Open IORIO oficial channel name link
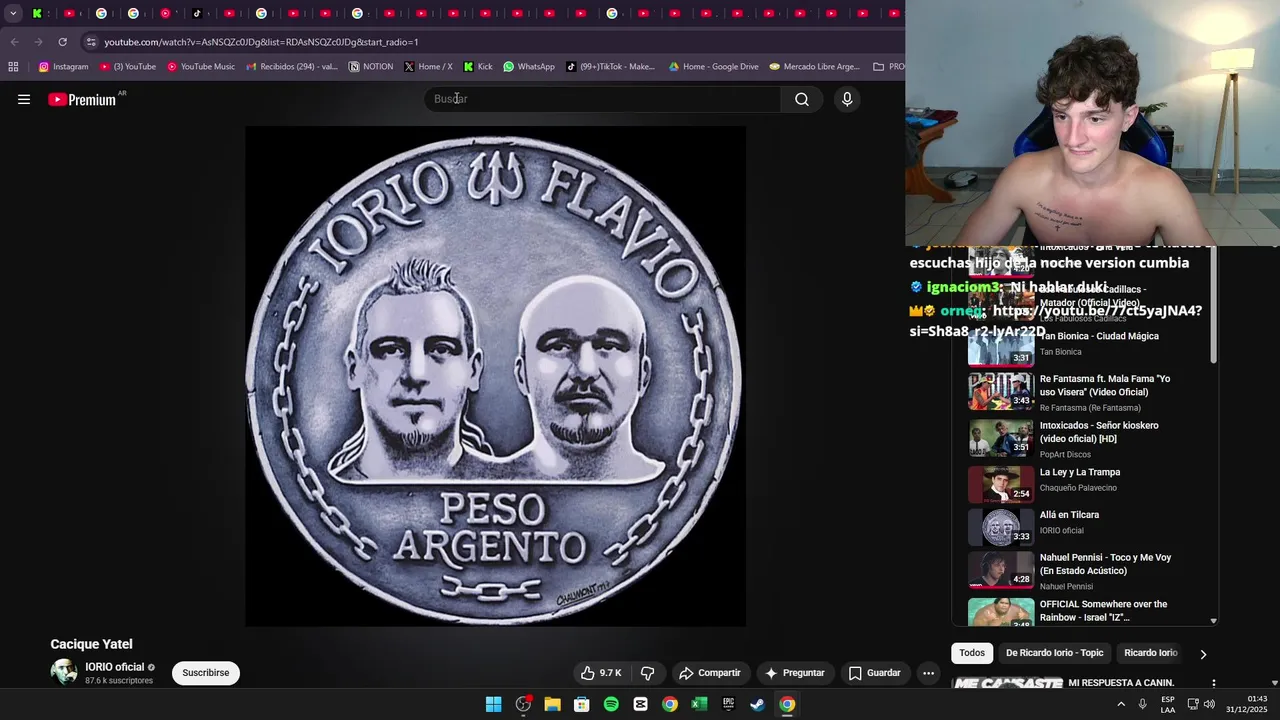 click(x=115, y=667)
